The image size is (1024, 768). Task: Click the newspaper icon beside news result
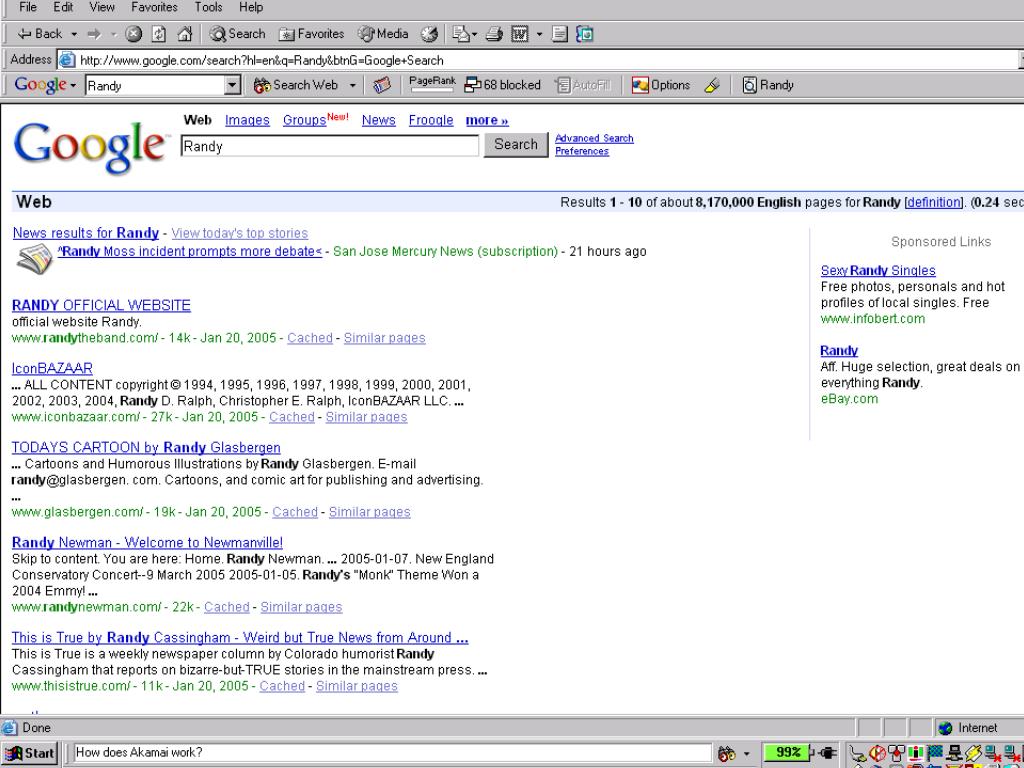34,259
